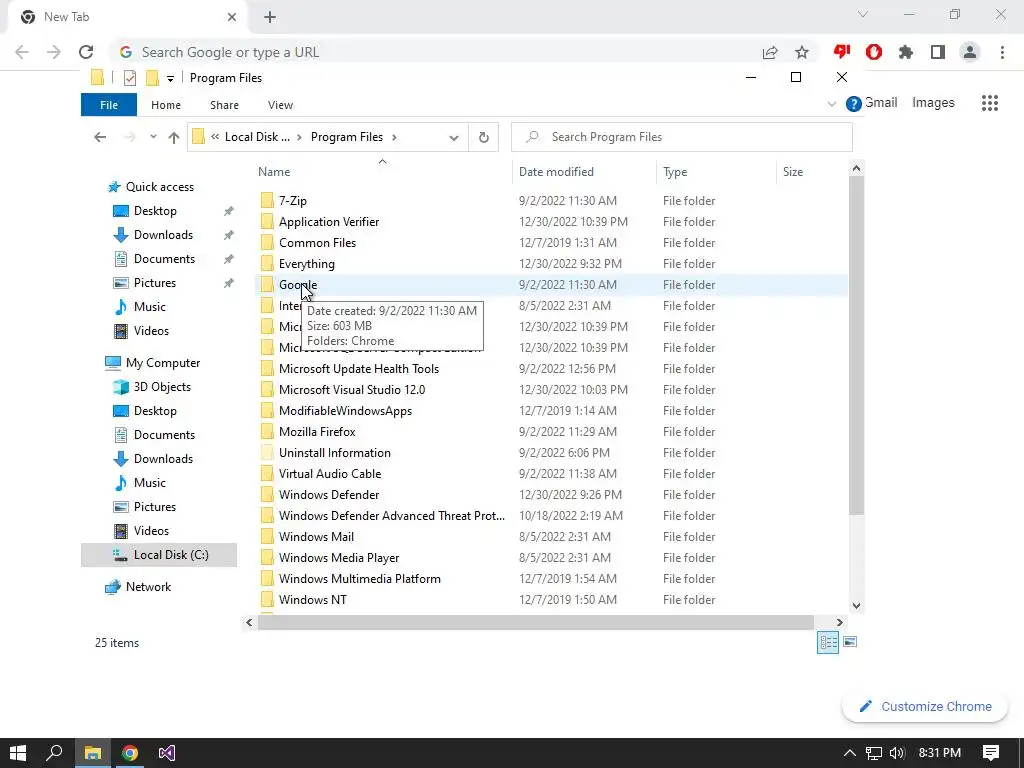1024x768 pixels.
Task: Reload the Chrome page
Action: tap(86, 52)
